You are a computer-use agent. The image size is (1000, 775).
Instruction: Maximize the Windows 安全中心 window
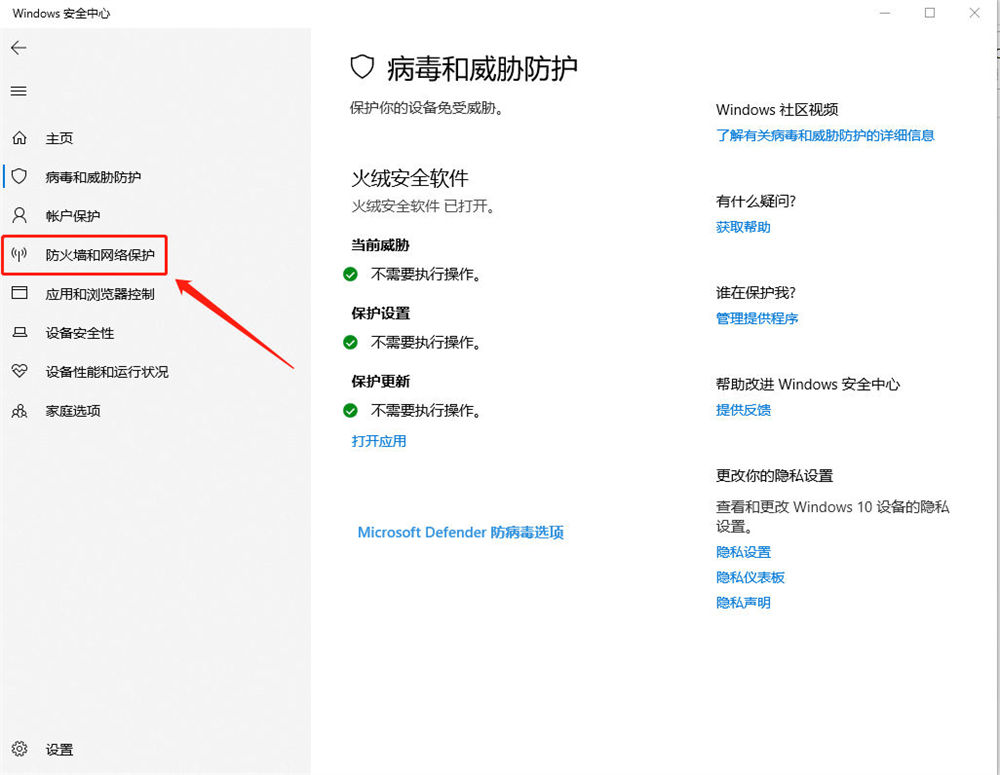point(930,13)
